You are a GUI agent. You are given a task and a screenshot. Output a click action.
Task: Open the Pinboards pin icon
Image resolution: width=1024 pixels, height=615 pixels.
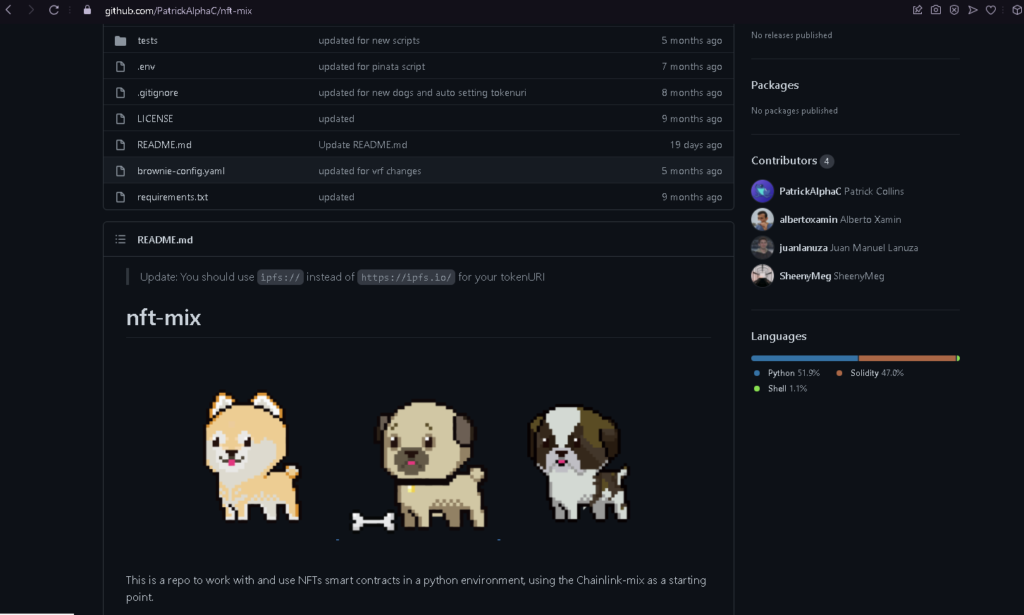[918, 10]
